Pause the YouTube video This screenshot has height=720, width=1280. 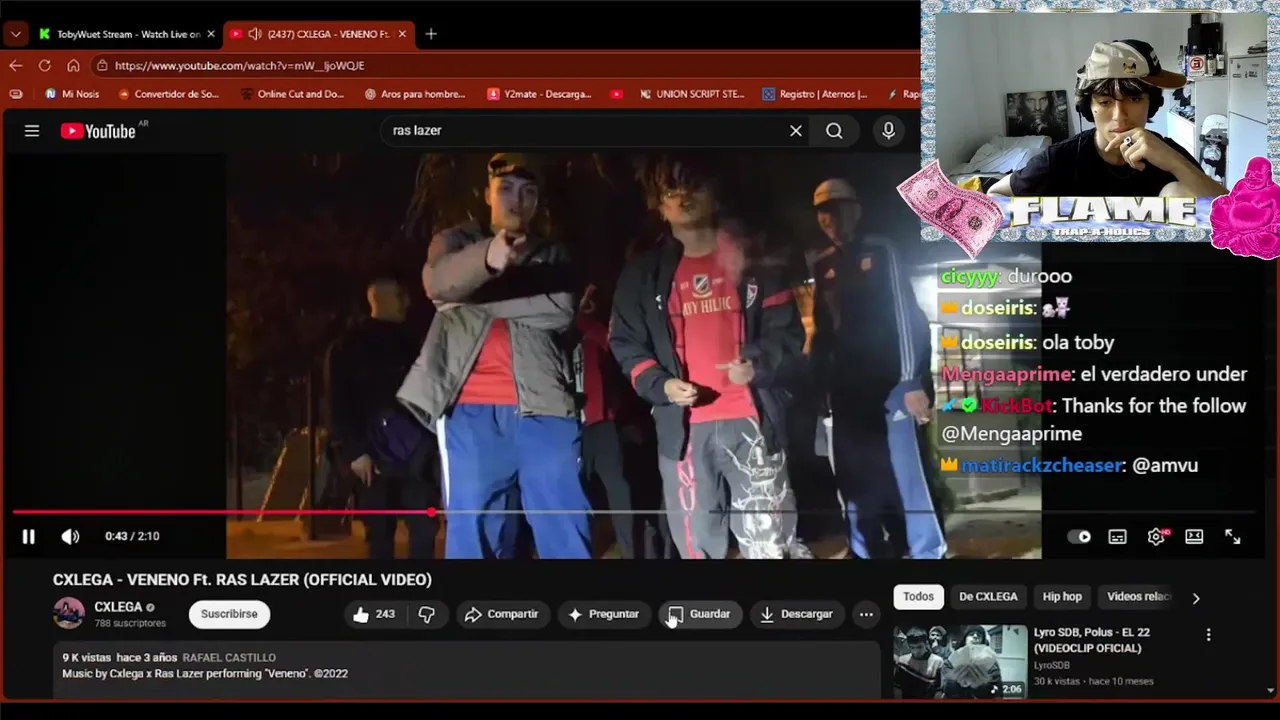[28, 537]
